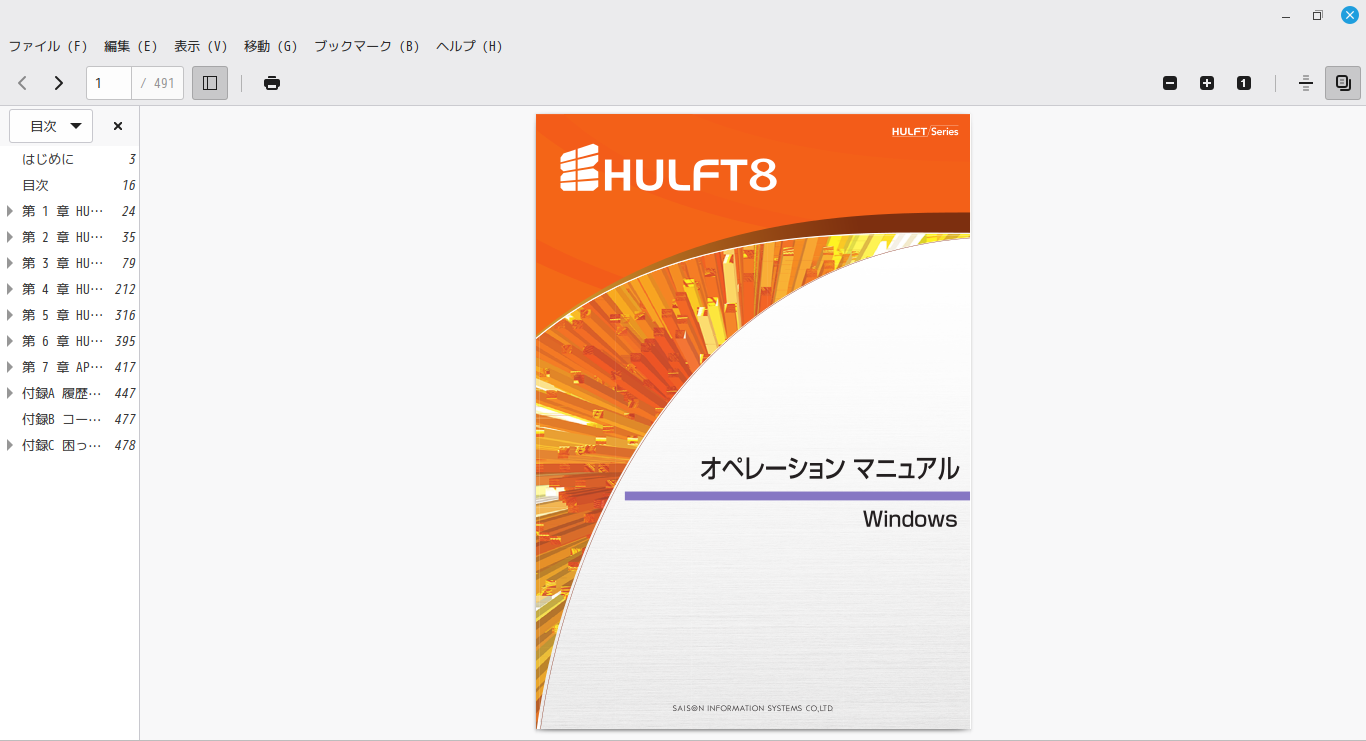Open the 表示 (V) menu
The image size is (1366, 741).
coord(201,46)
